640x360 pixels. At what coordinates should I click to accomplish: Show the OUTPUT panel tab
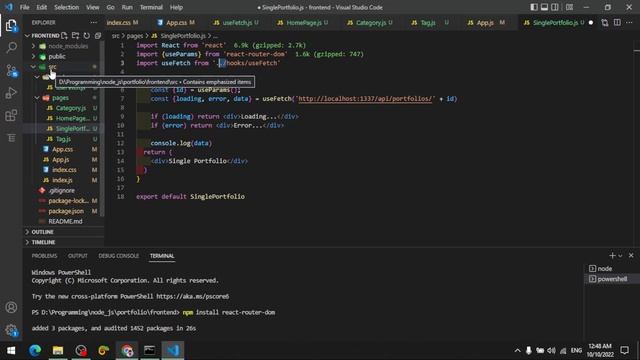click(78, 256)
